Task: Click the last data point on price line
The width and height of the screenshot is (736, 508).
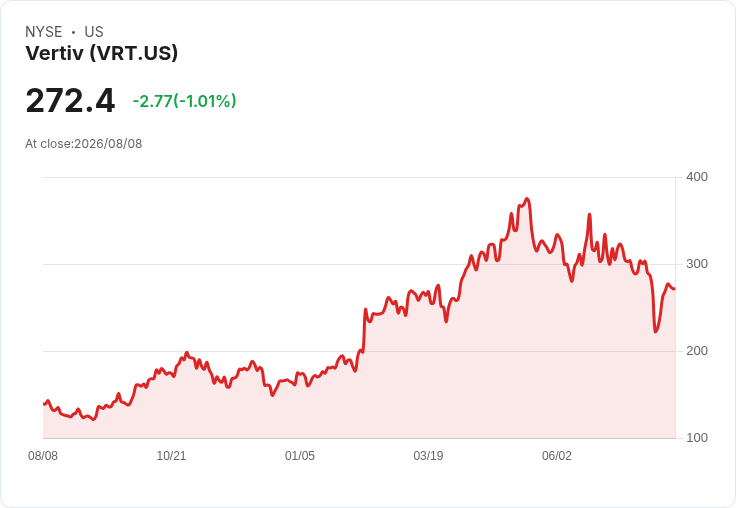Action: [x=675, y=289]
